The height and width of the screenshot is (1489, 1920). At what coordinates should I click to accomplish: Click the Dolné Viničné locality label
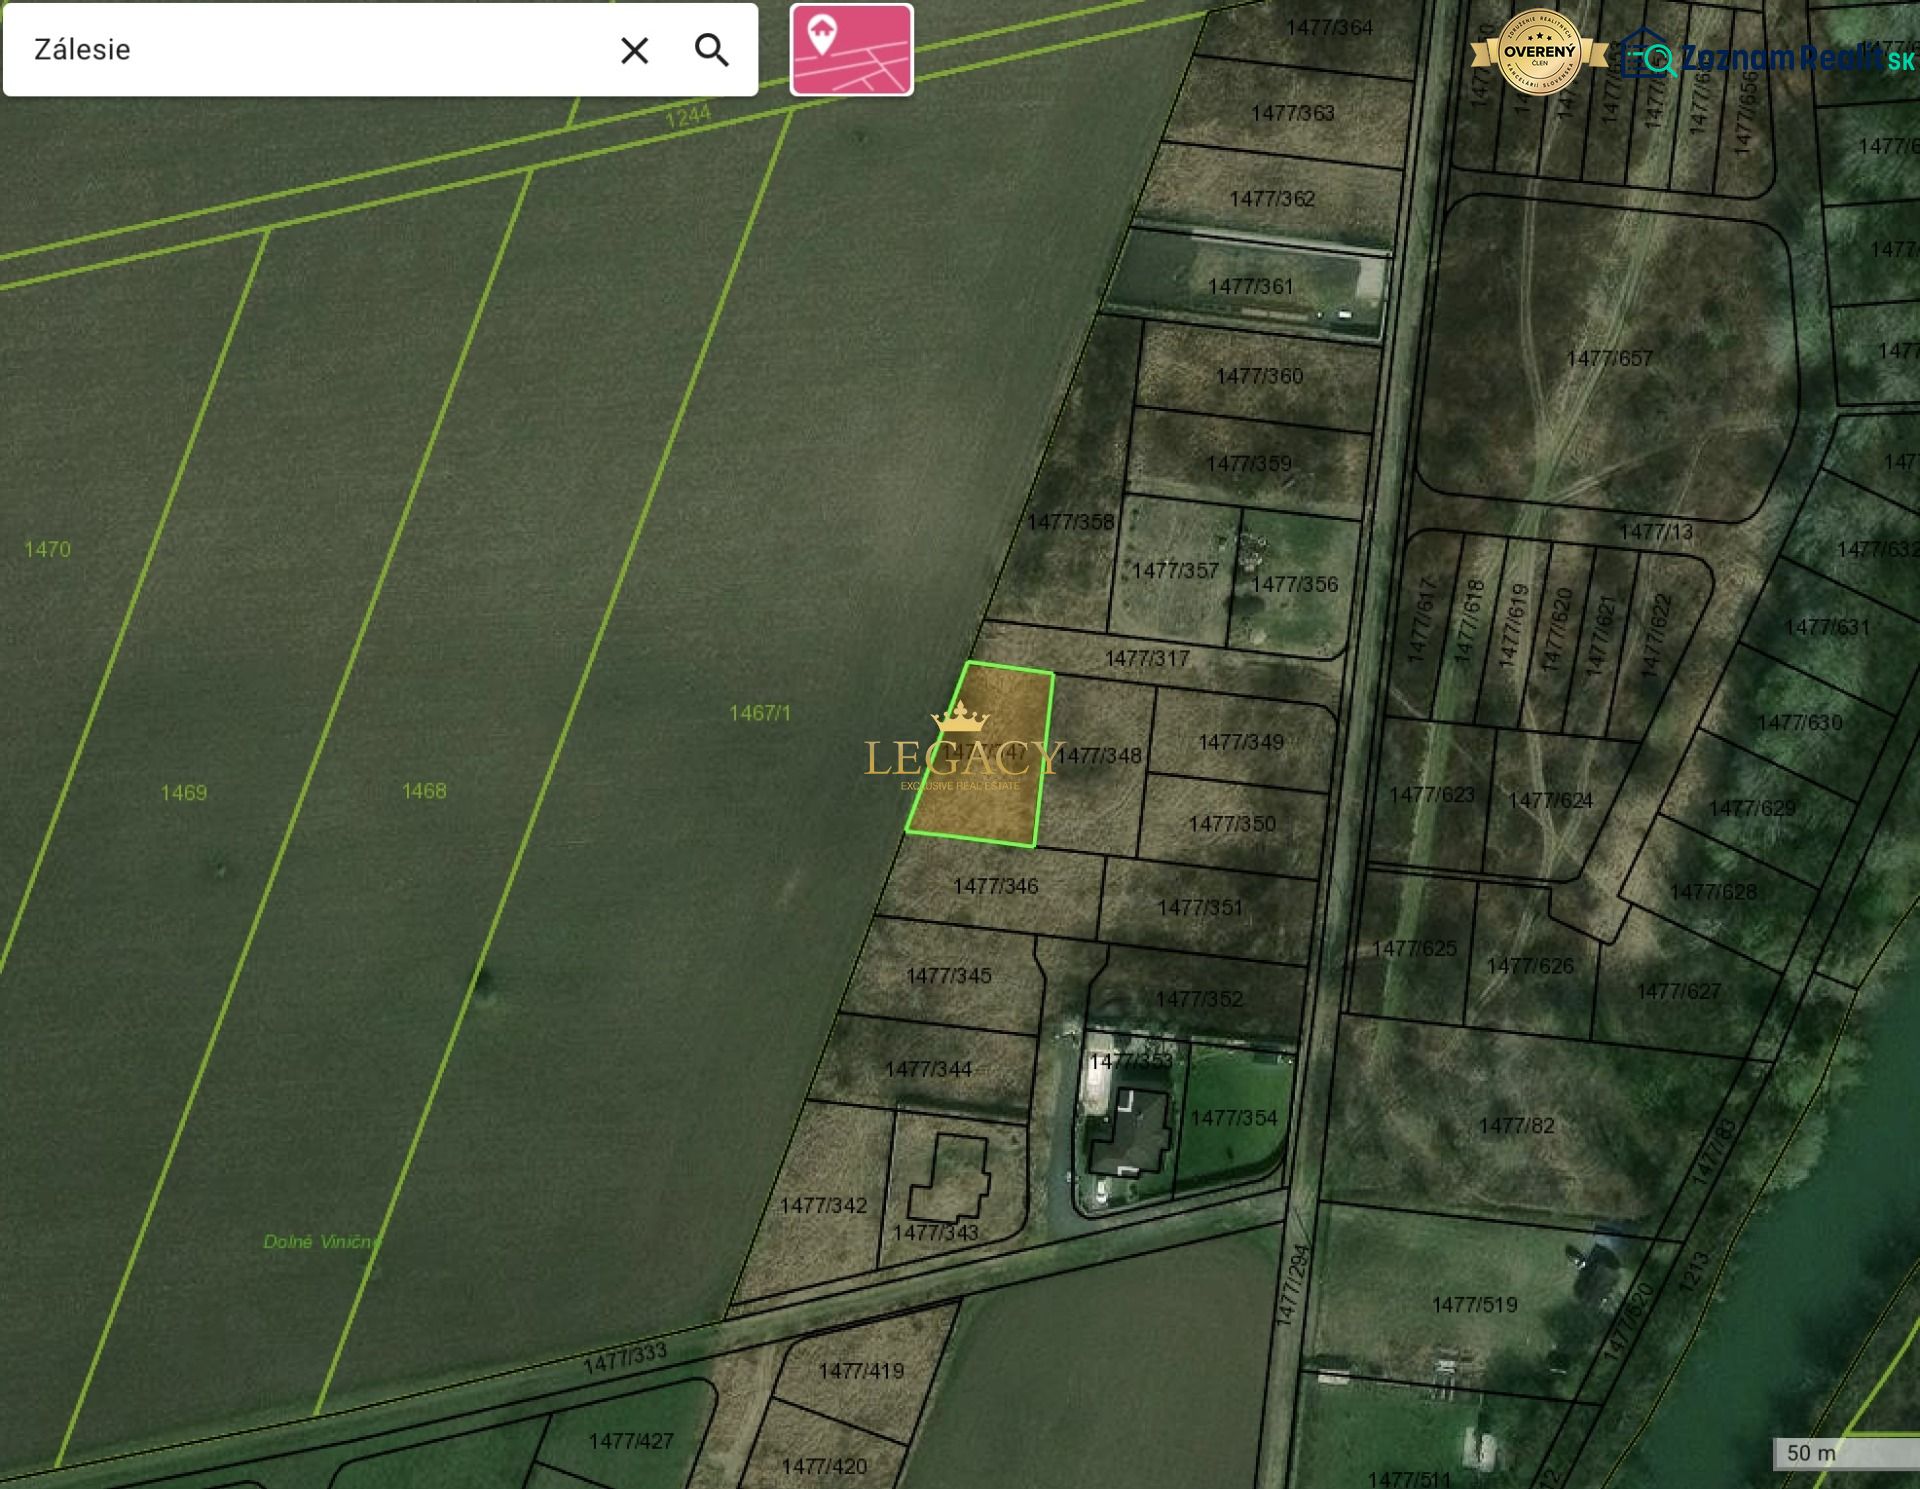point(321,1242)
